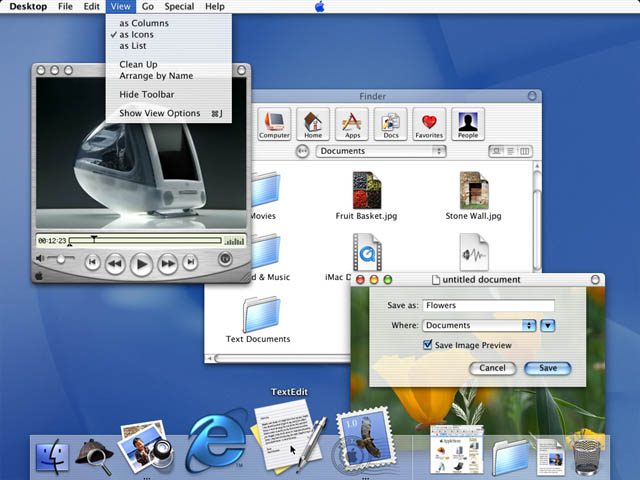Switch Finder to column view button
Image resolution: width=640 pixels, height=480 pixels.
point(525,151)
